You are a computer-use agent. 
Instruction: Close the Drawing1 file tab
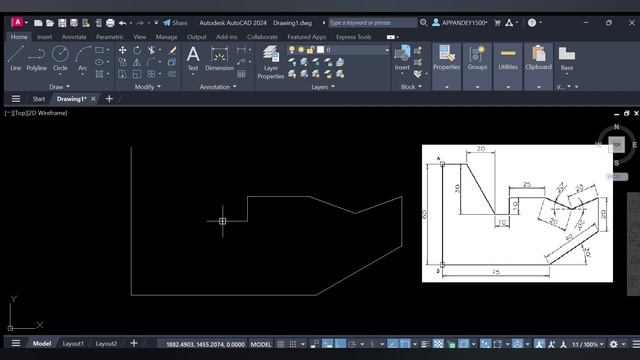[x=93, y=99]
